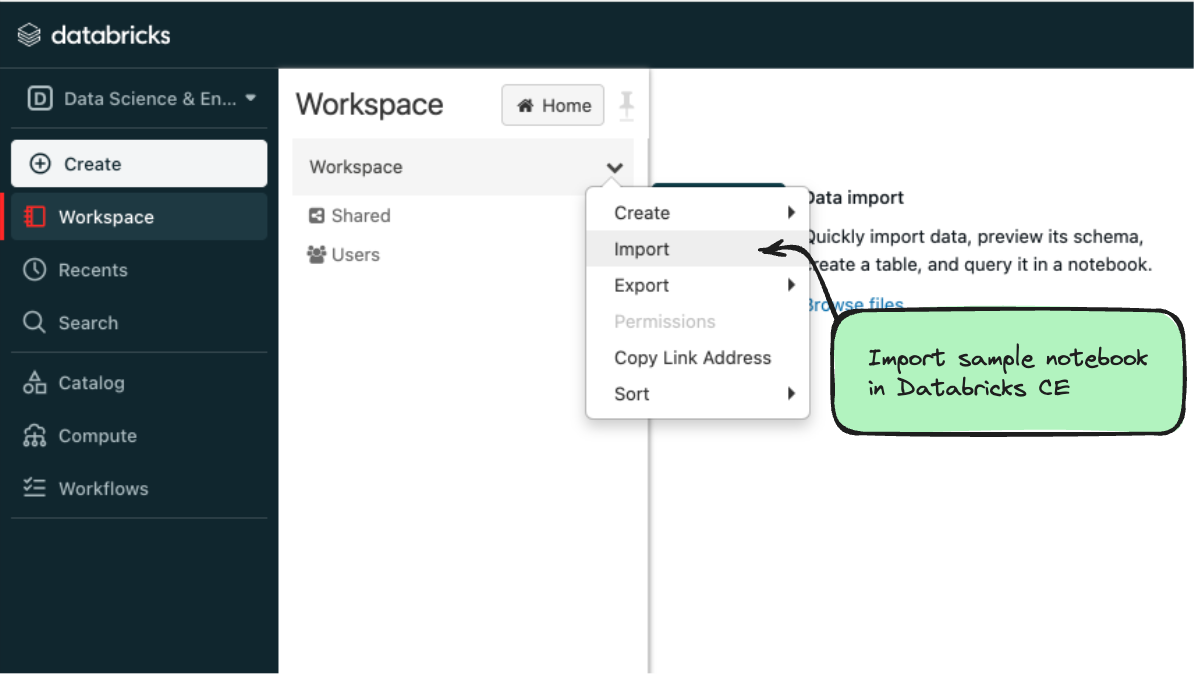Choose Copy Link Address menu item
Screen dimensions: 1196x674
click(692, 358)
